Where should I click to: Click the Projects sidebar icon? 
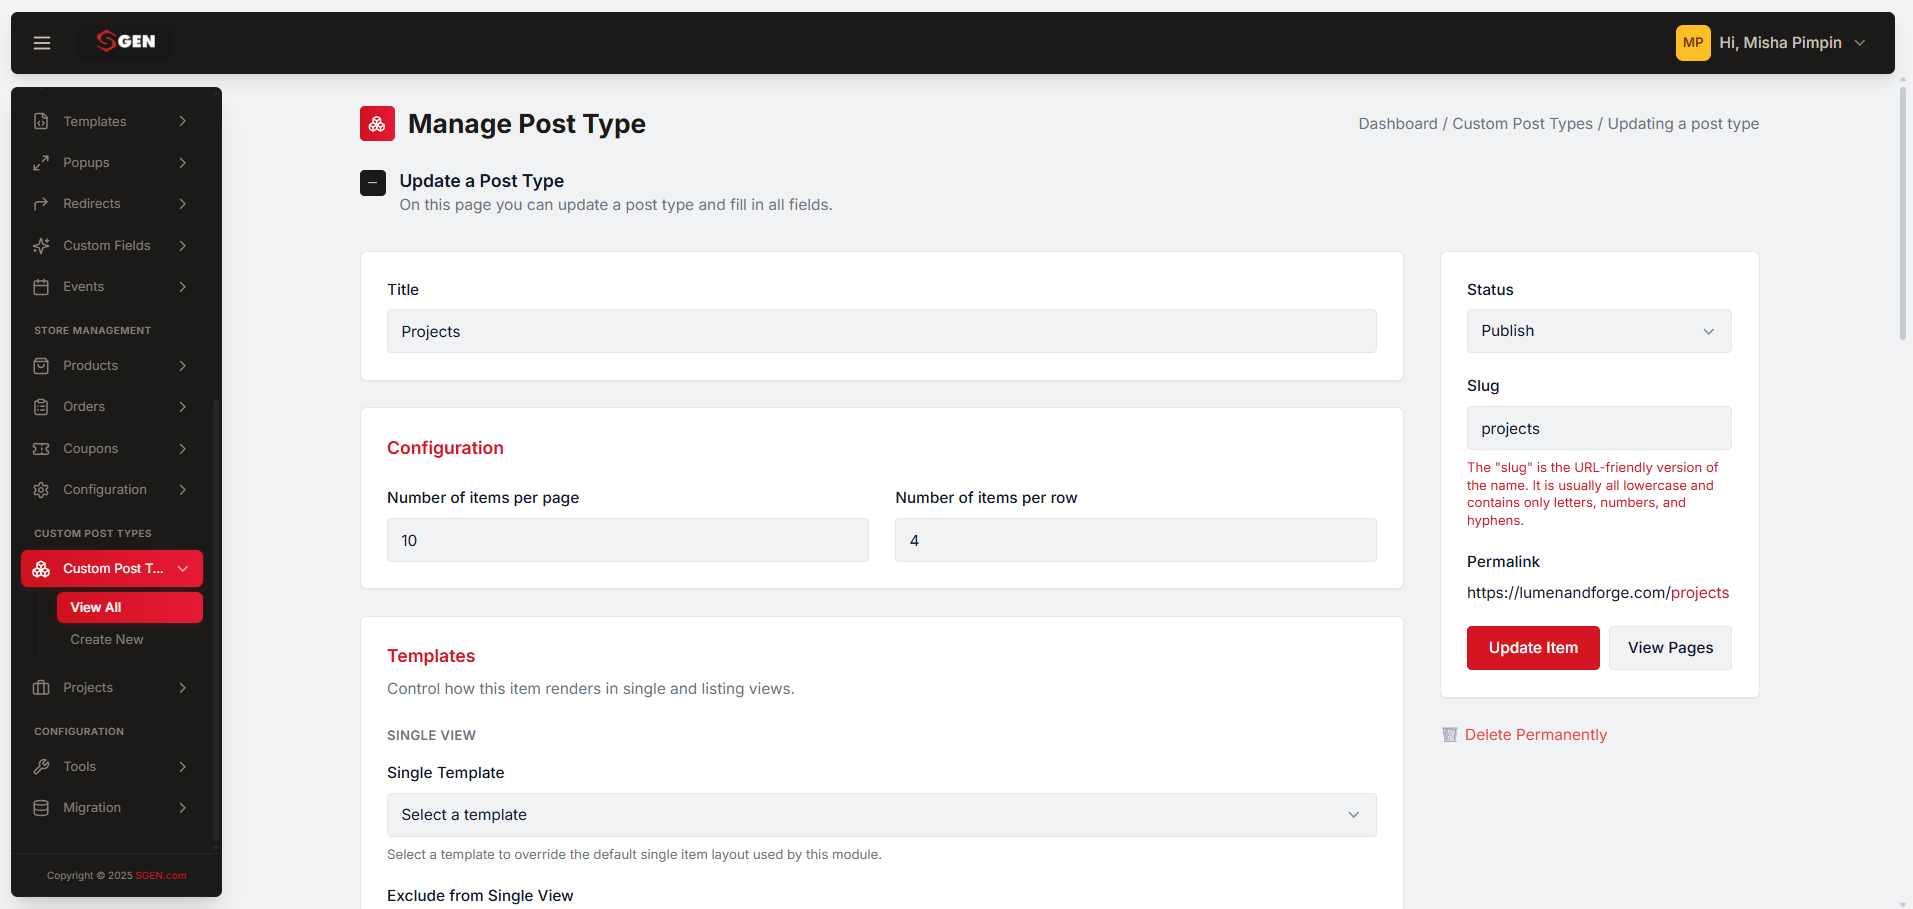click(x=41, y=688)
